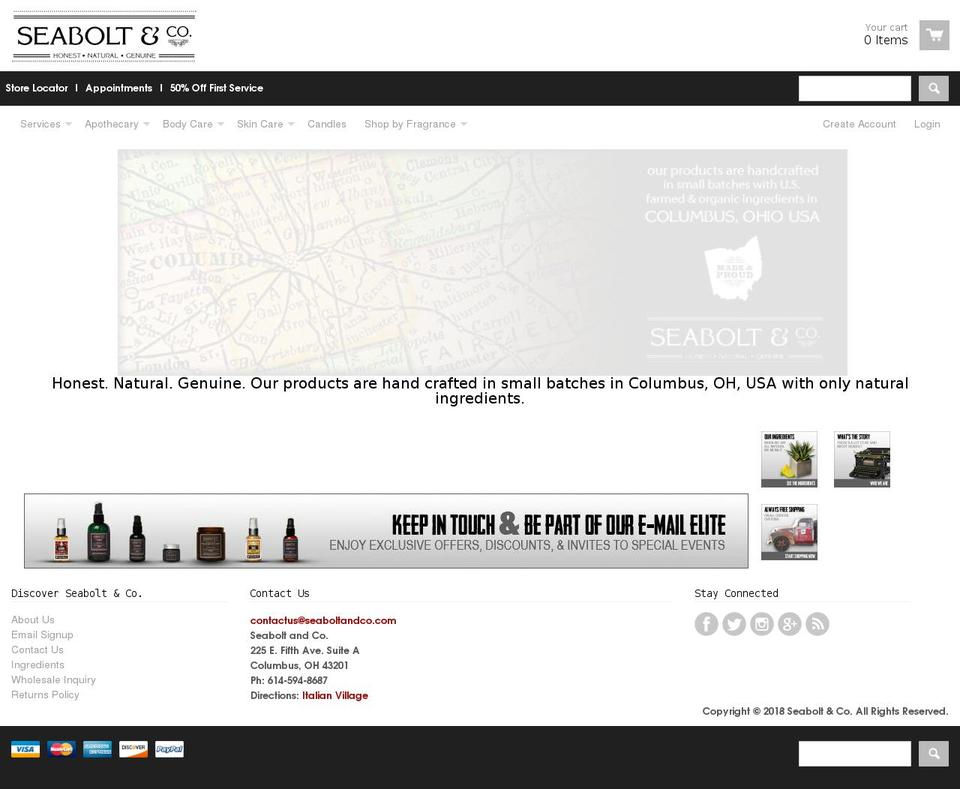Open the About Us footer link
Viewport: 960px width, 789px height.
coord(32,620)
